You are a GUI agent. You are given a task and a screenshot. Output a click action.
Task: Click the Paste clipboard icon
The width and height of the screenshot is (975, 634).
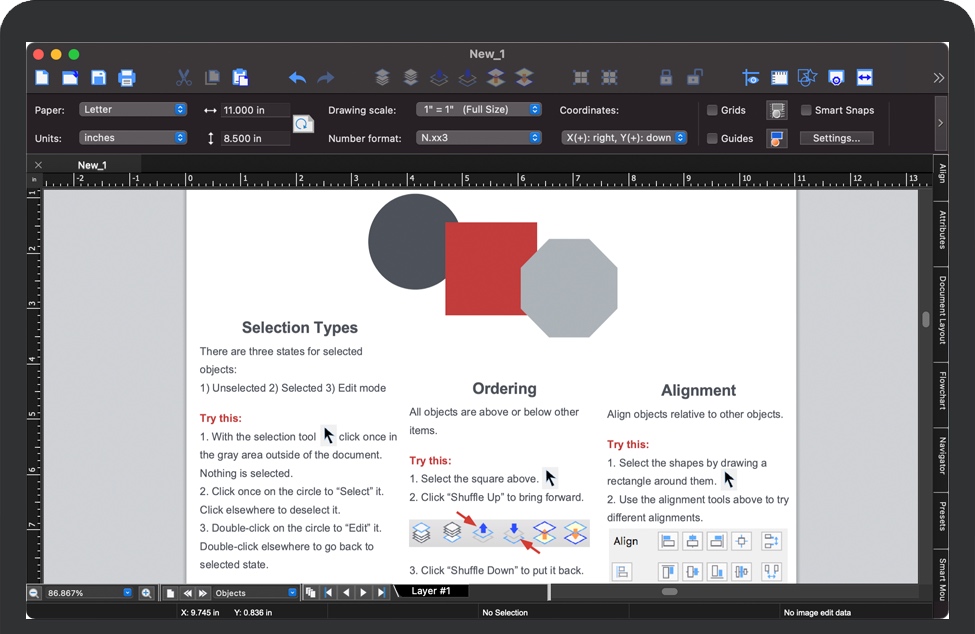pyautogui.click(x=240, y=78)
